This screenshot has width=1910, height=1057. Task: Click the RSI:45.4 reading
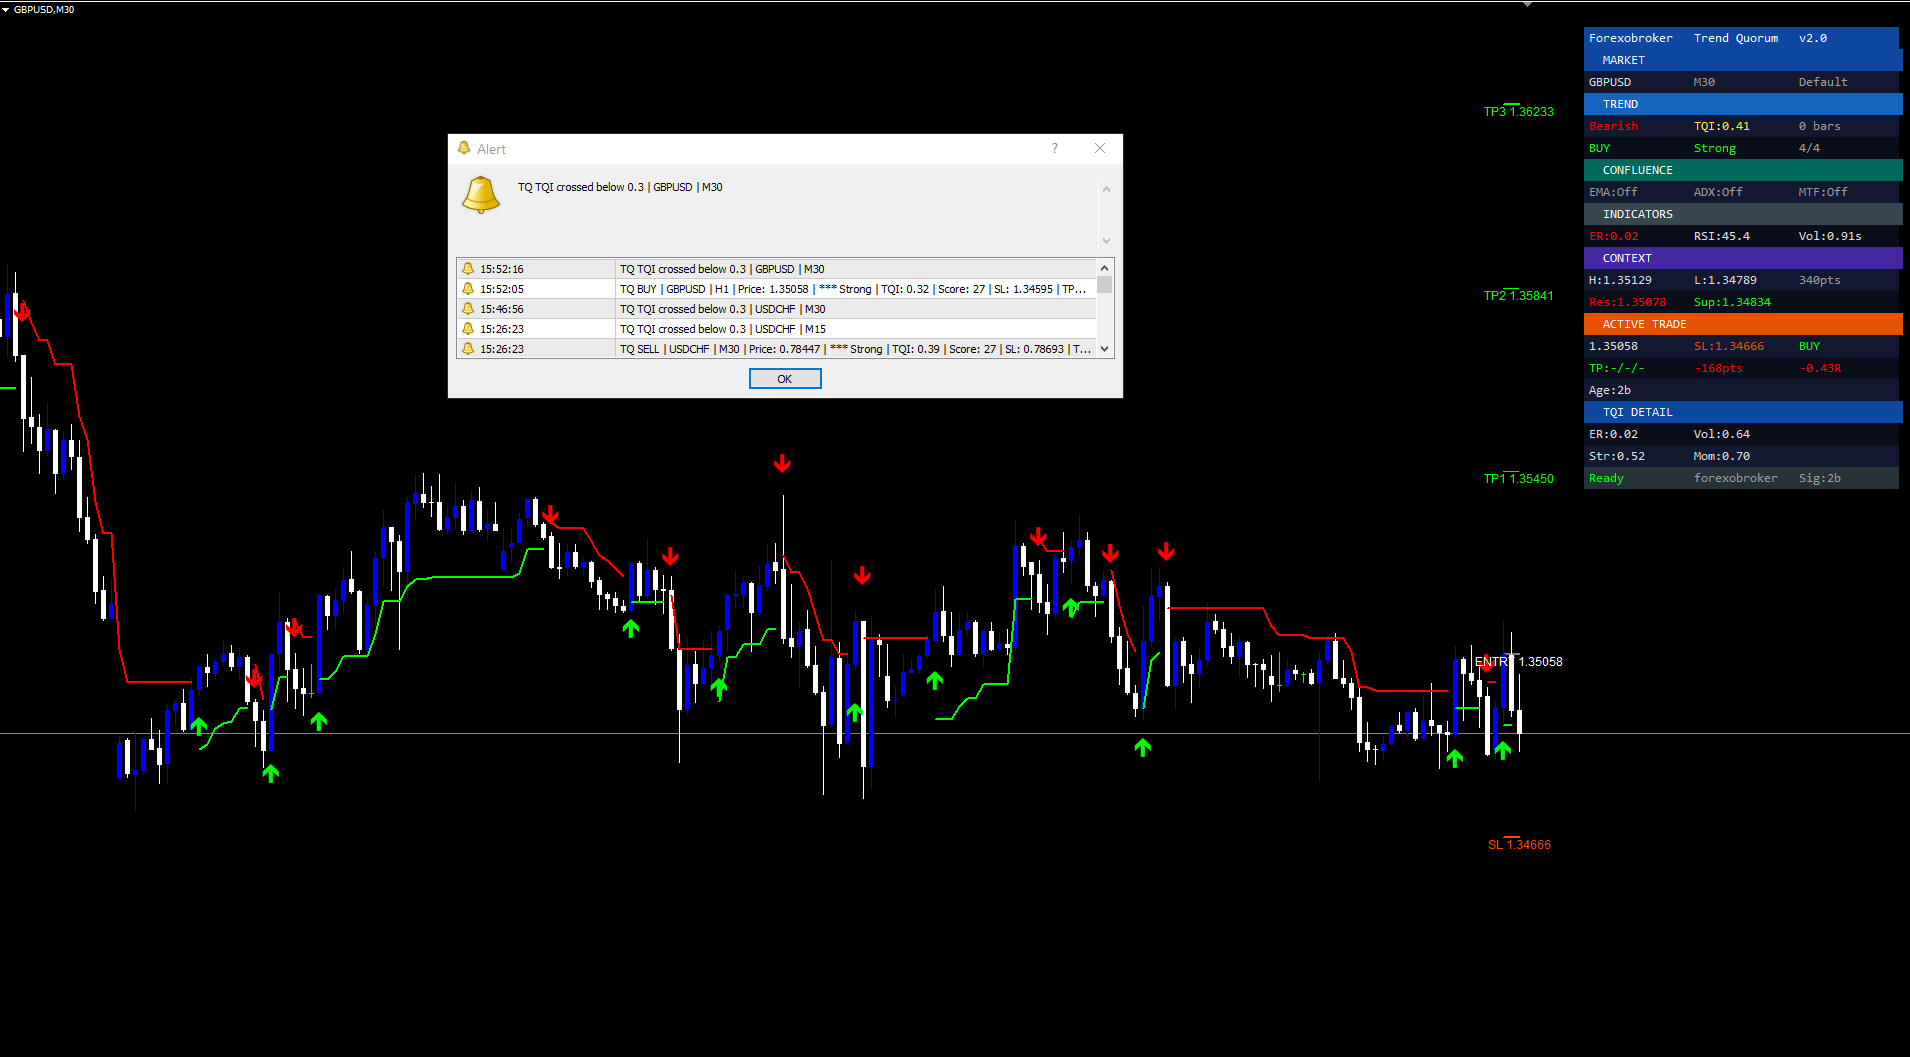pyautogui.click(x=1722, y=236)
